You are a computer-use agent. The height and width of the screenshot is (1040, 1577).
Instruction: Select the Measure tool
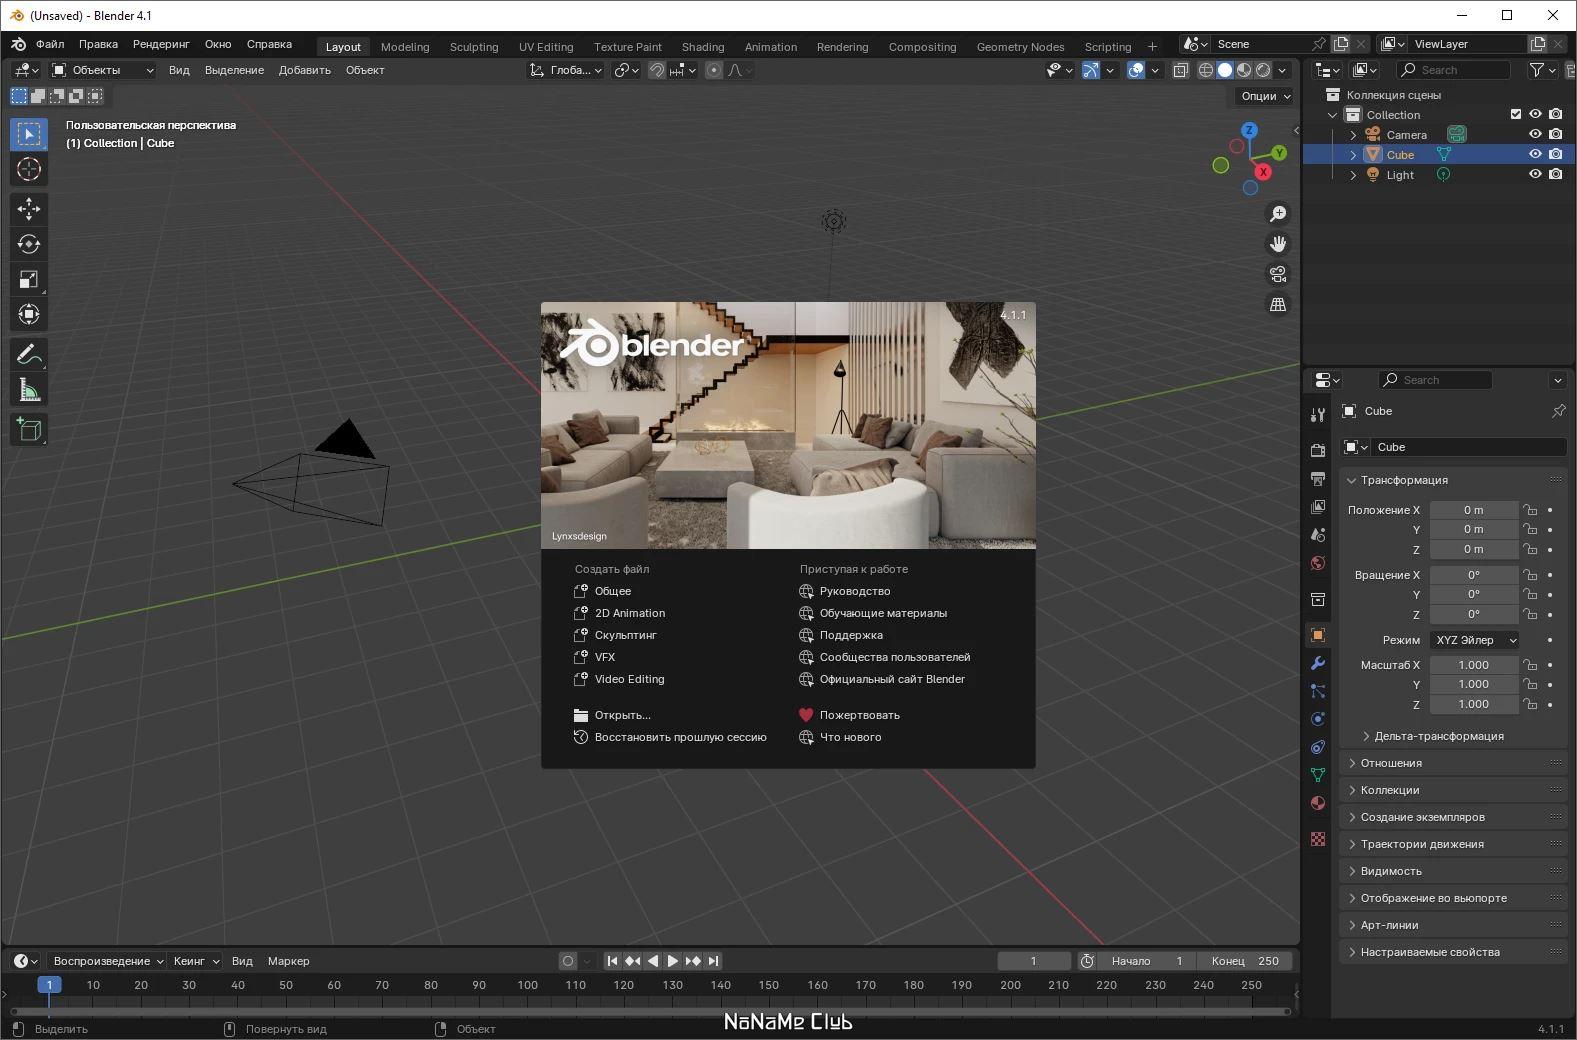click(x=29, y=390)
